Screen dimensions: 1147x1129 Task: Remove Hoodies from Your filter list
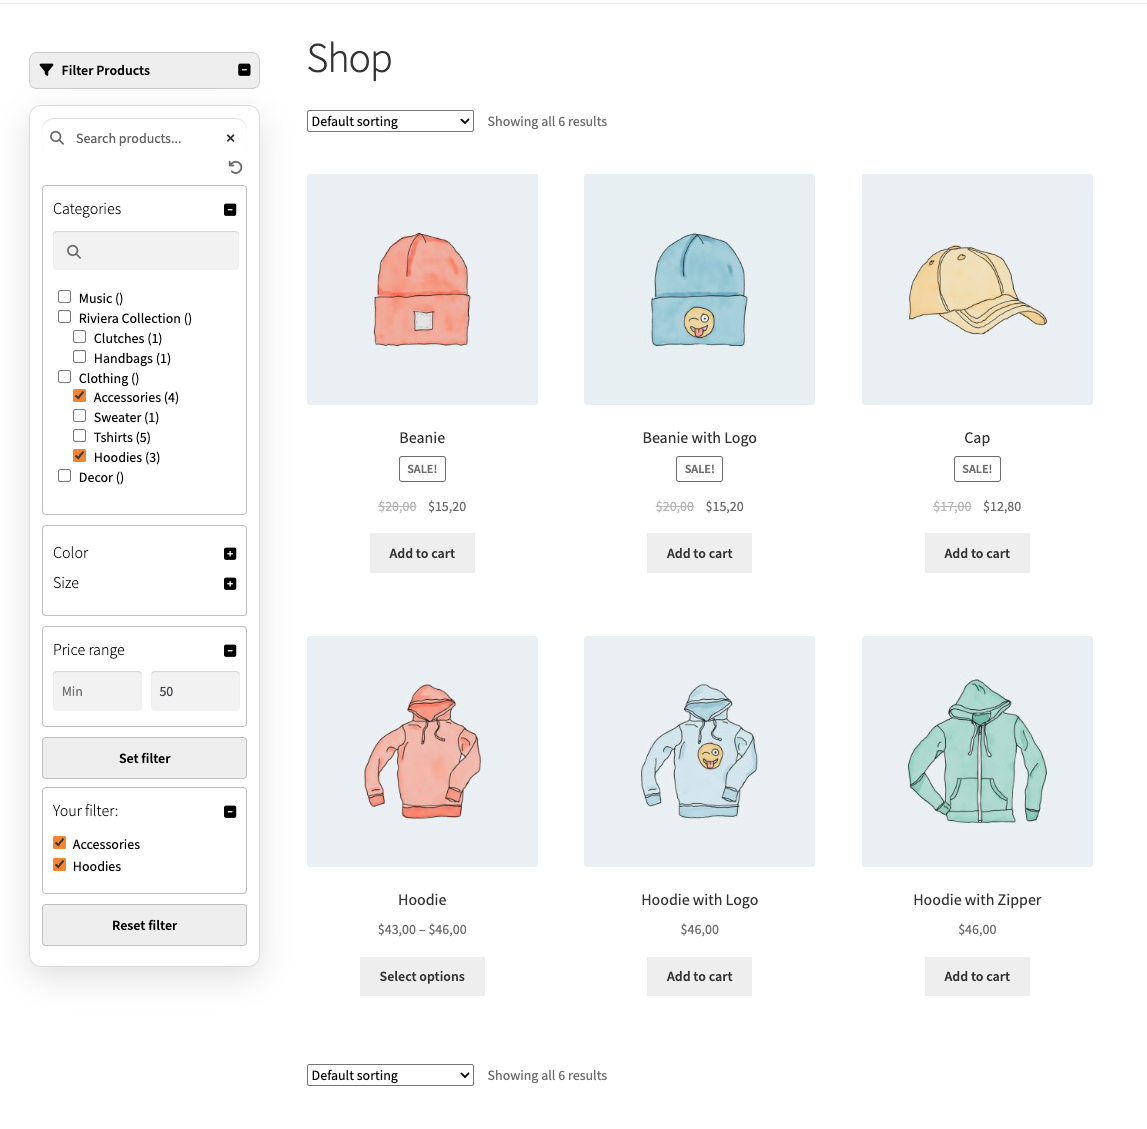point(60,865)
